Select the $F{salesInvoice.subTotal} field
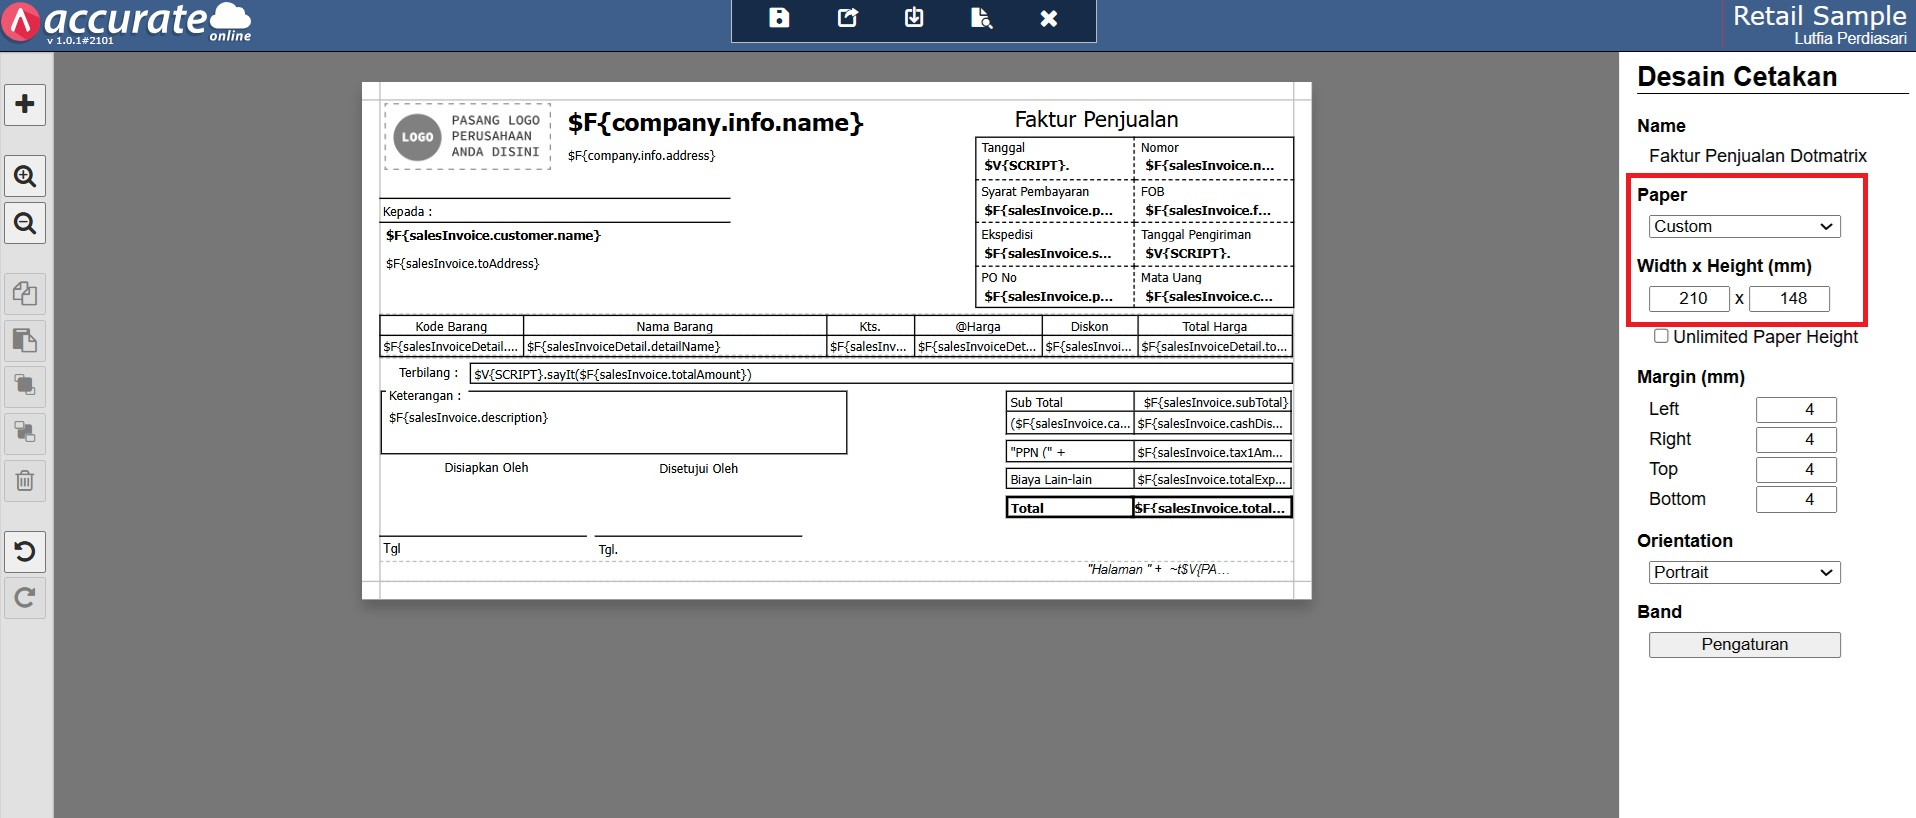1916x818 pixels. point(1215,403)
